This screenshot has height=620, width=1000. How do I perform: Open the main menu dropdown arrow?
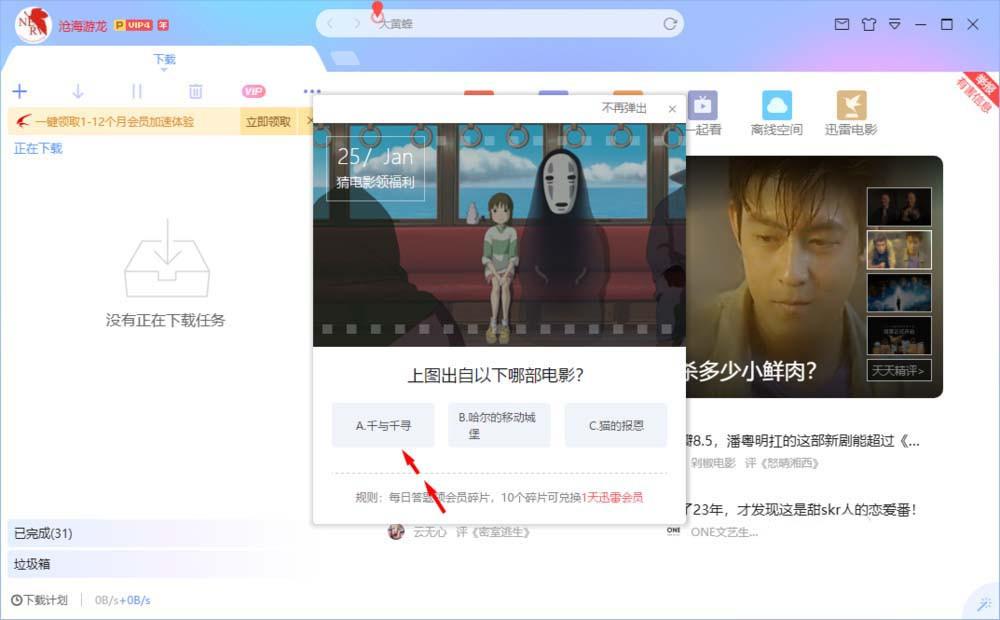point(895,22)
